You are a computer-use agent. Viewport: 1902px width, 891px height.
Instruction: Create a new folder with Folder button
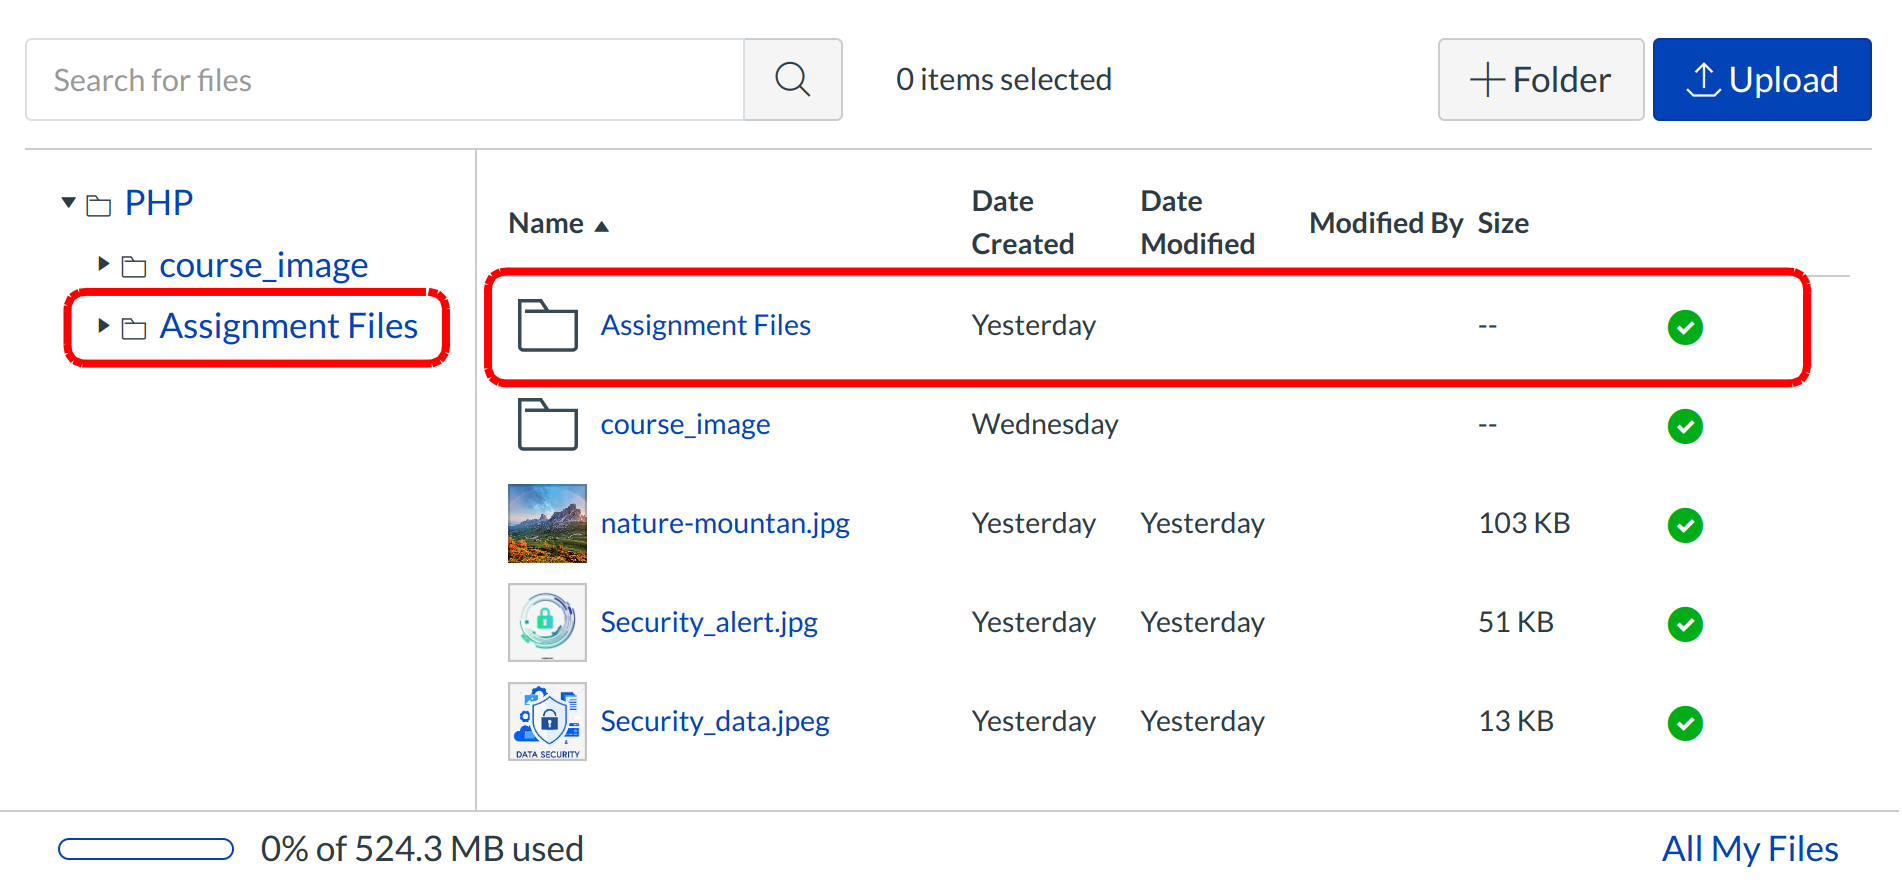1540,80
